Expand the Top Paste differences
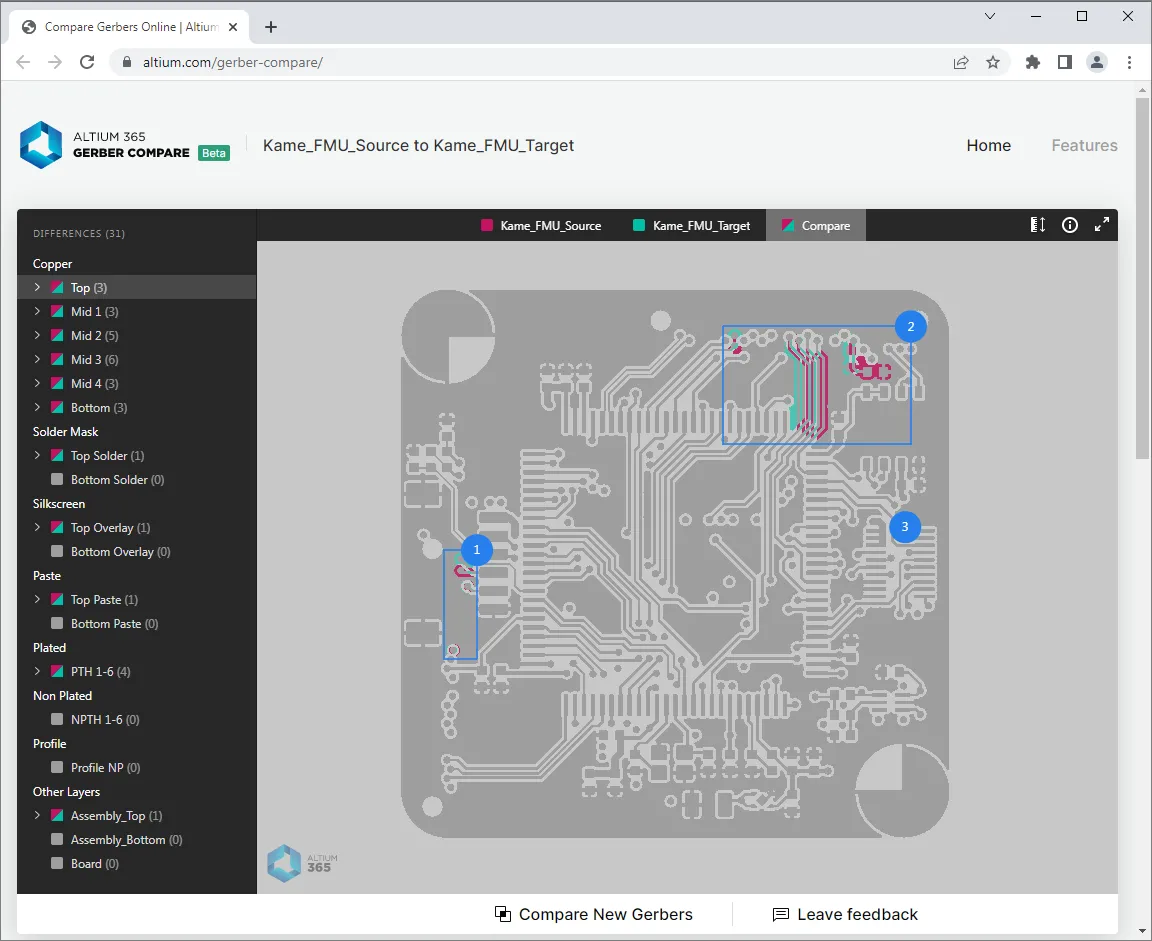Screen dimensions: 1152x941 pyautogui.click(x=37, y=599)
